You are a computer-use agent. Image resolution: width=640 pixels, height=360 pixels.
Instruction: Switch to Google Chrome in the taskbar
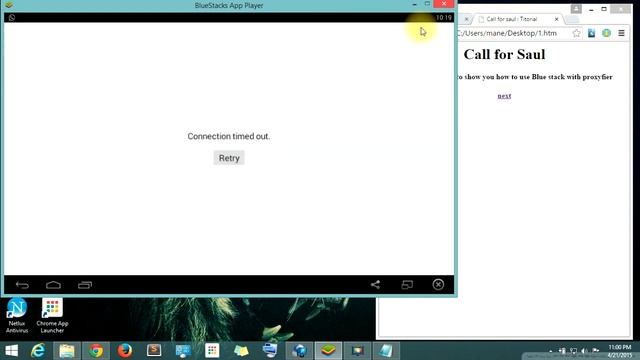point(96,351)
